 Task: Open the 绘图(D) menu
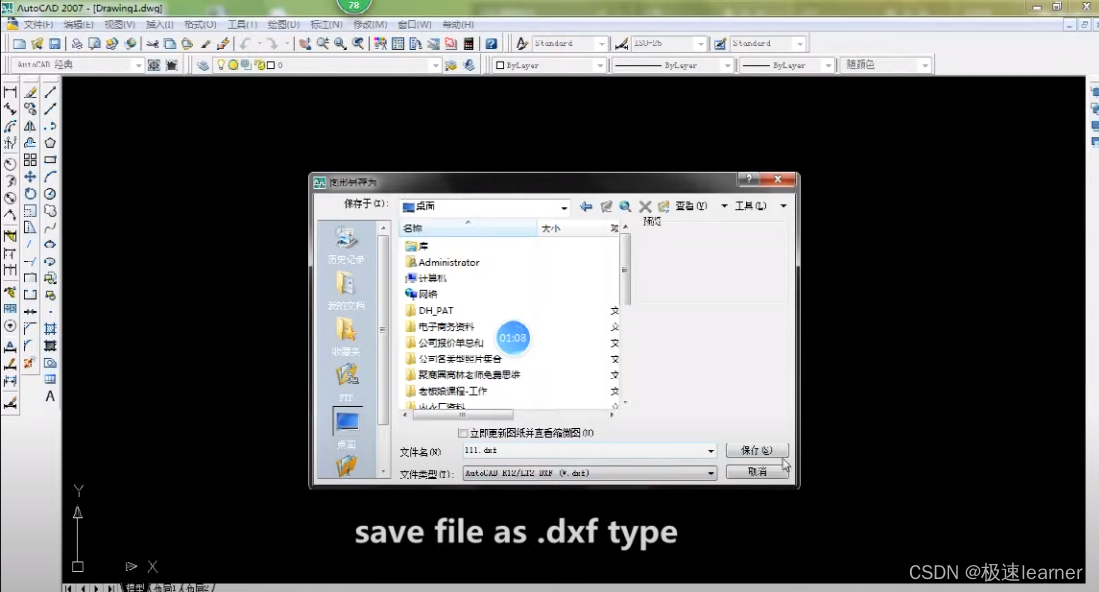283,25
